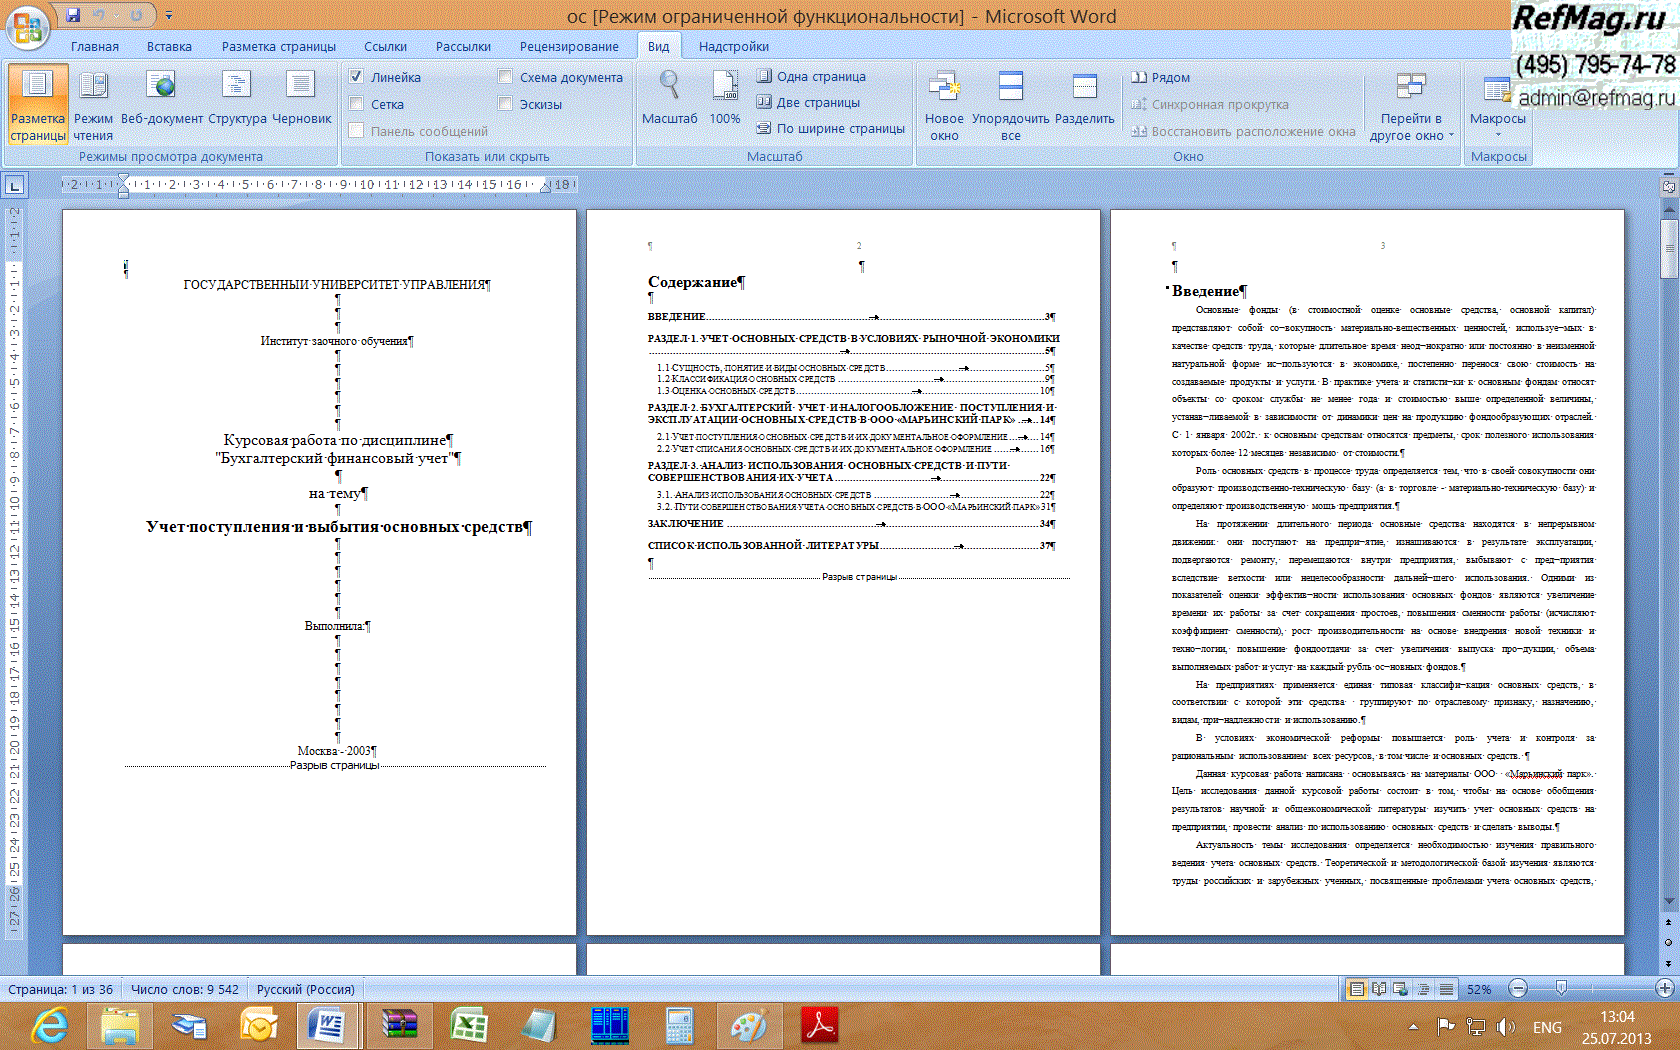1680x1050 pixels.
Task: Click the Save icon in quick access toolbar
Action: click(73, 15)
